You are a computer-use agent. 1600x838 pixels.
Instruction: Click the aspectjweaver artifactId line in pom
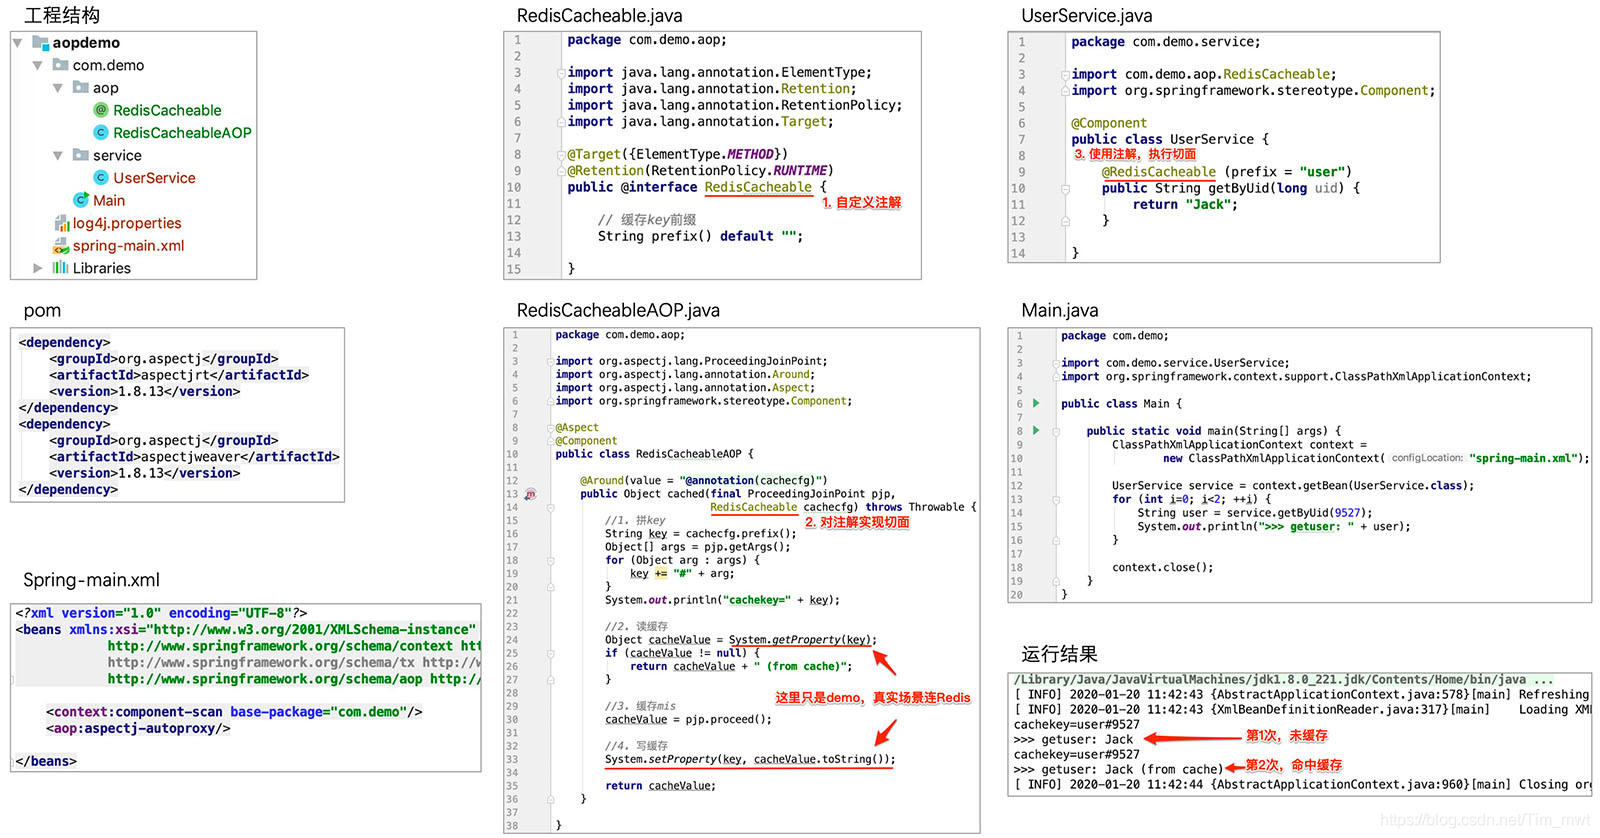(194, 456)
